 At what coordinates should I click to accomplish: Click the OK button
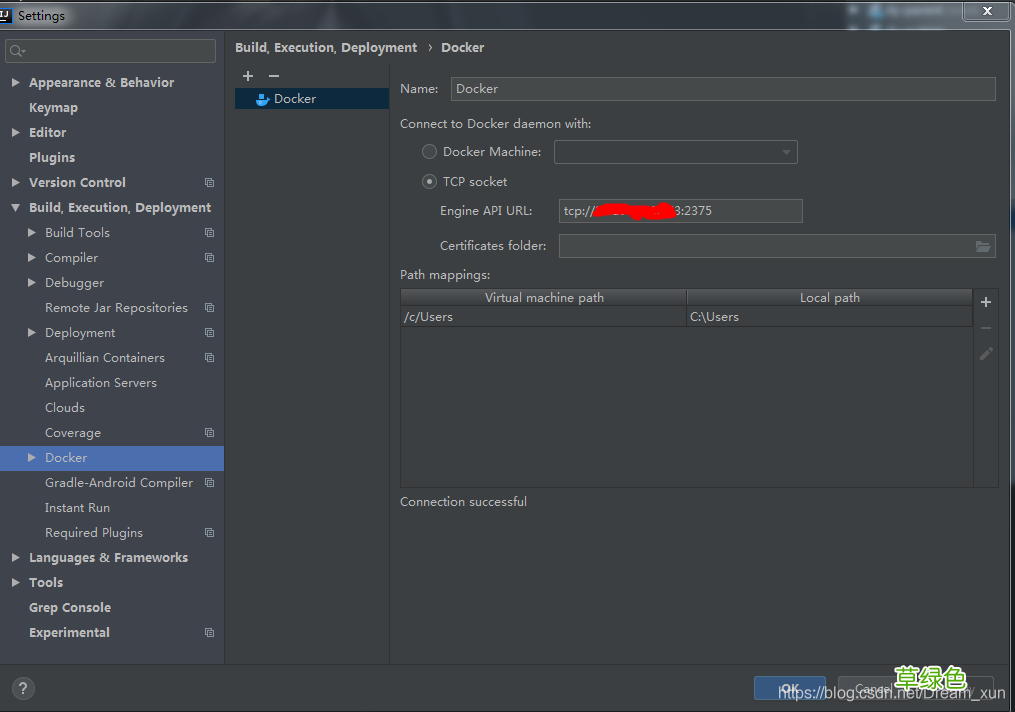pos(789,688)
